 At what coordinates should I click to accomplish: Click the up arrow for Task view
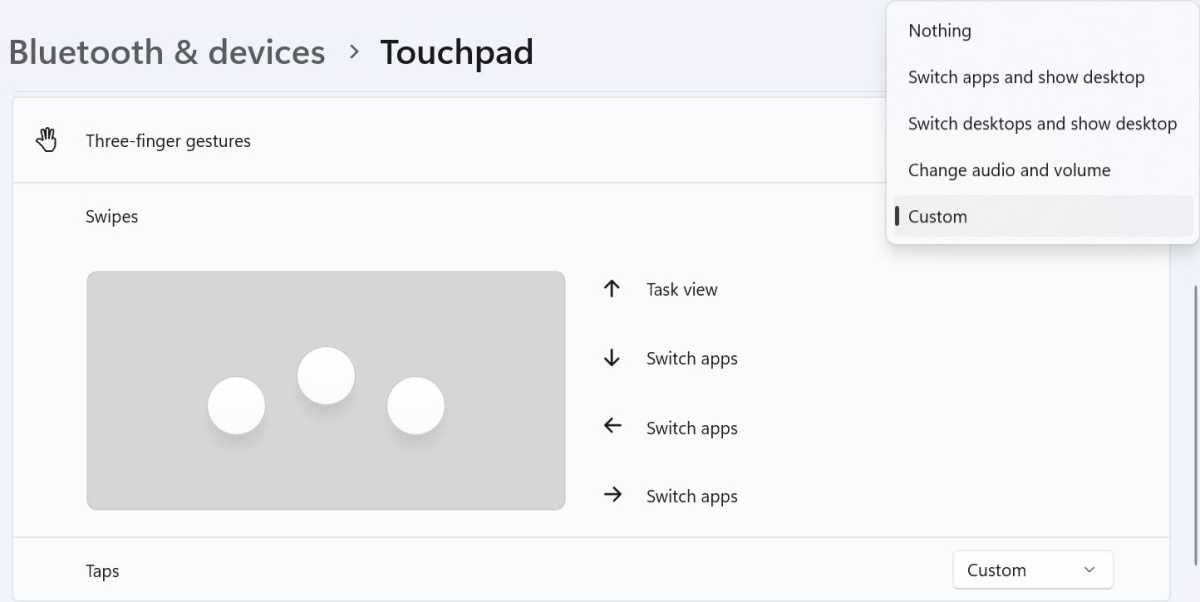coord(612,289)
